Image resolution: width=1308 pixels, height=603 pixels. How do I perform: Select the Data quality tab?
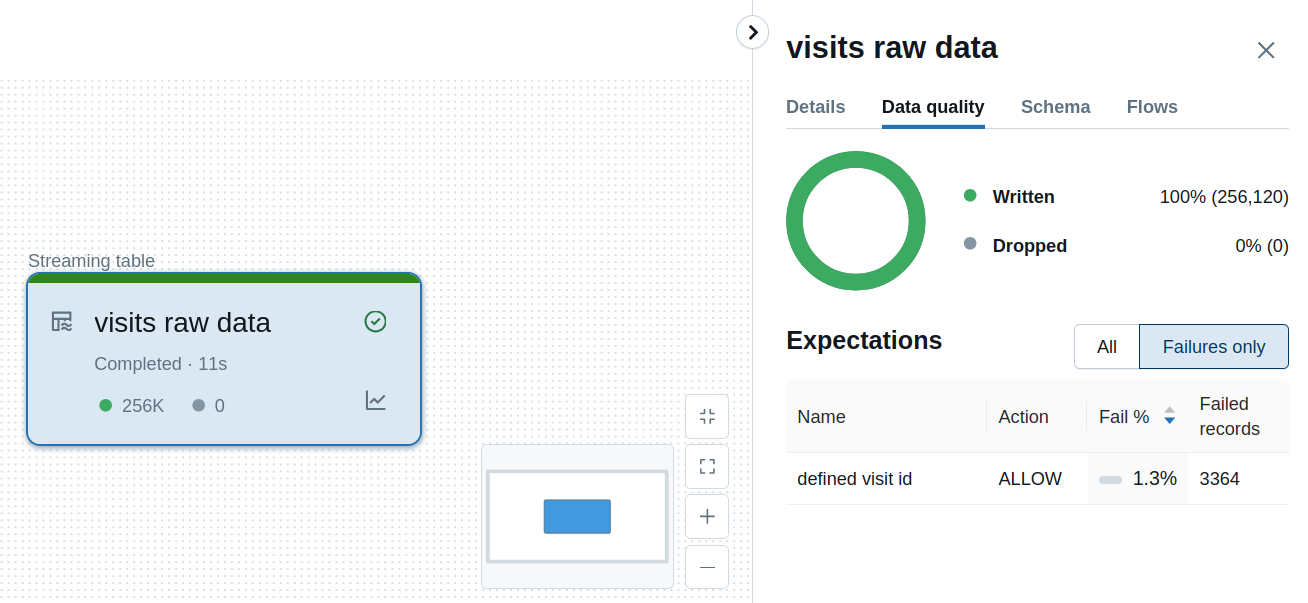click(x=933, y=107)
